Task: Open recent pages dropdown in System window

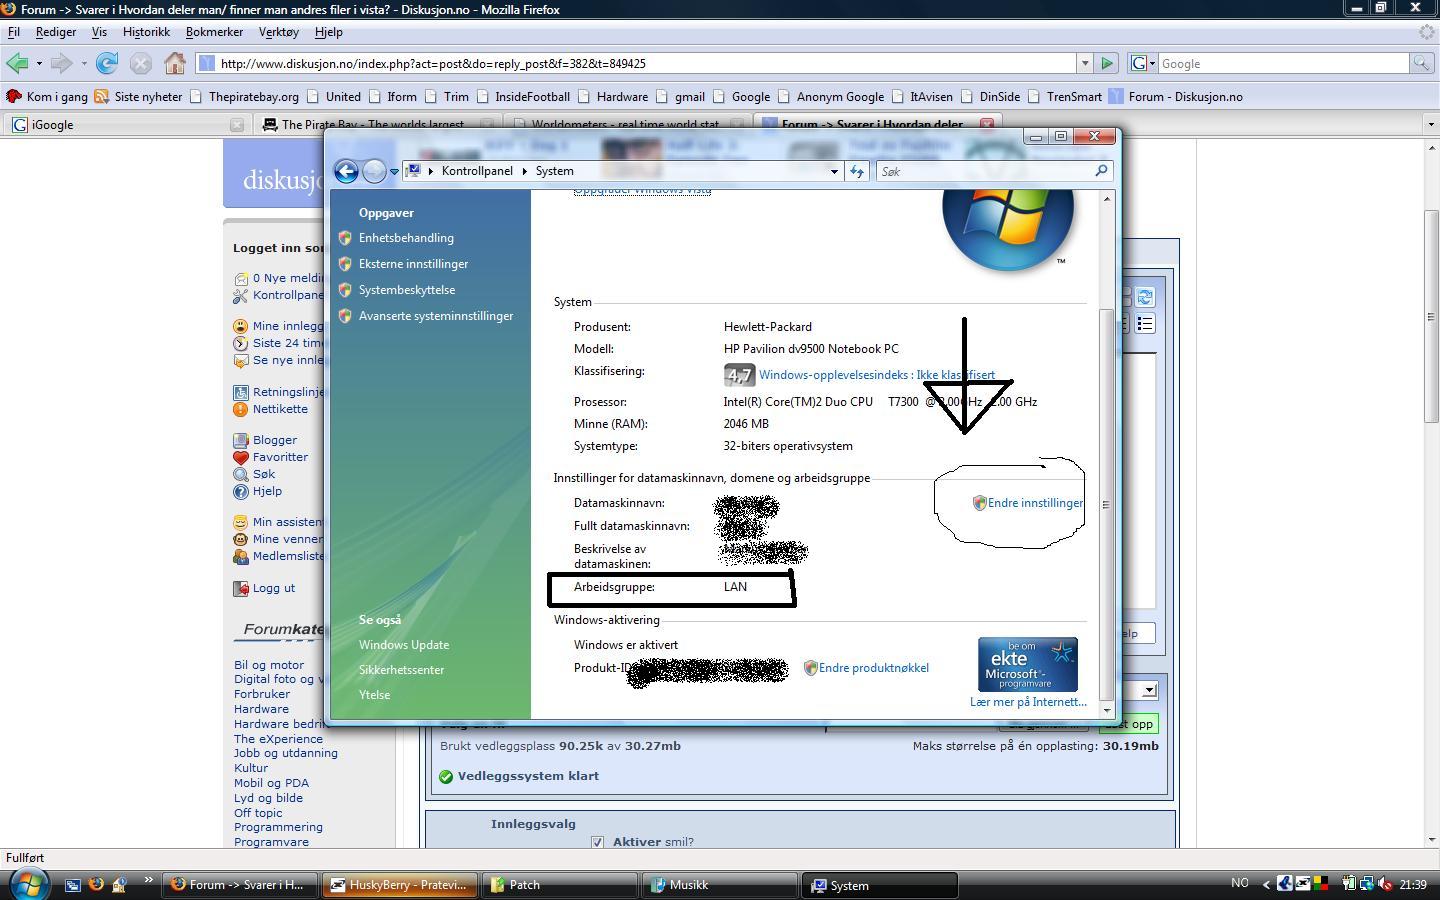Action: tap(394, 171)
